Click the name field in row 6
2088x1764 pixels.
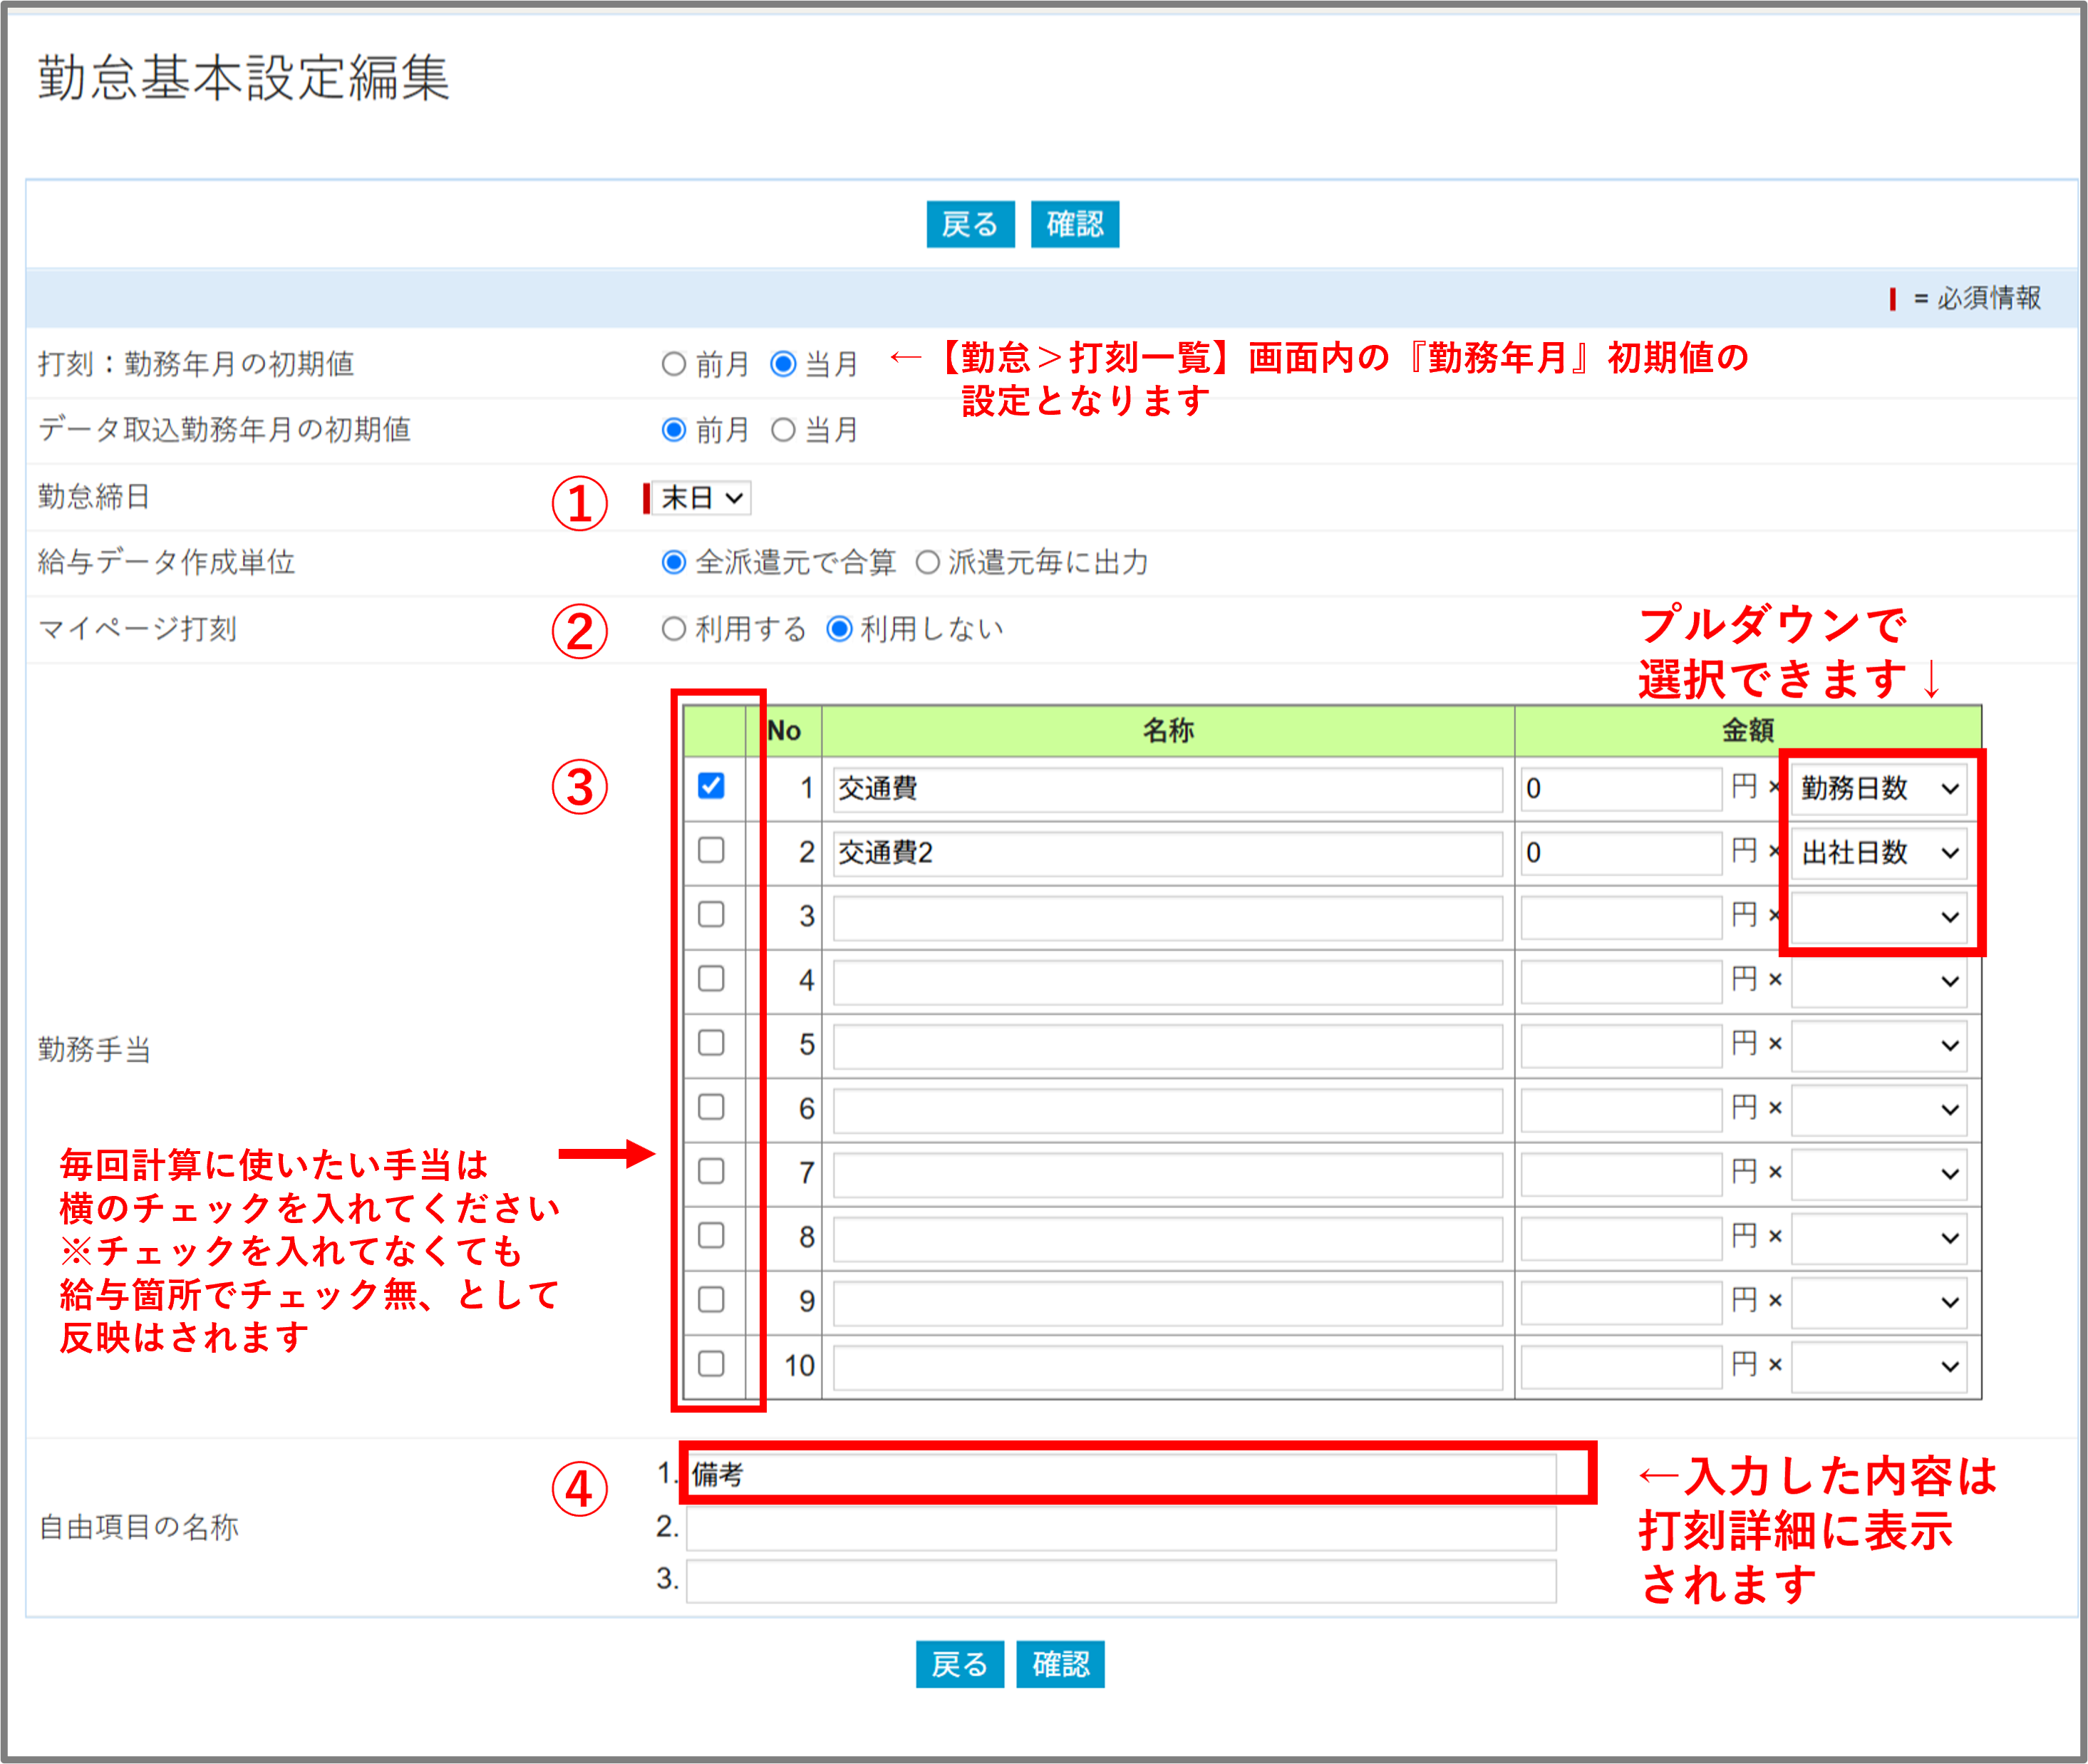tap(1167, 1110)
